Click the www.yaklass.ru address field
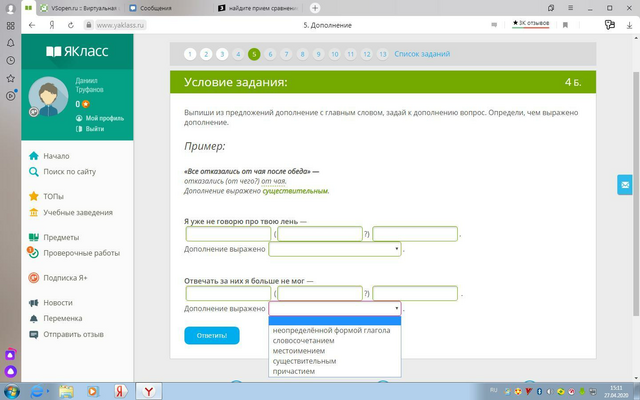The width and height of the screenshot is (640, 400). coord(120,25)
